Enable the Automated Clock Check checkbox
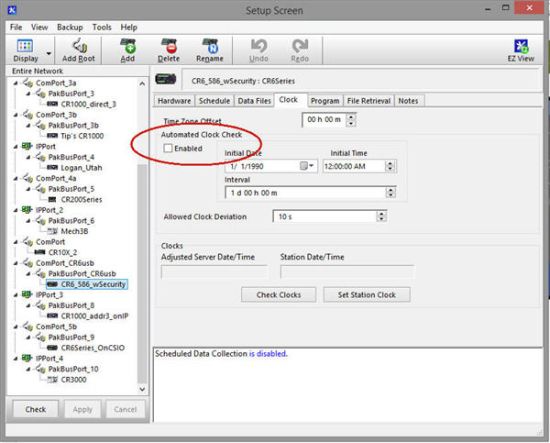This screenshot has width=550, height=443. 168,148
